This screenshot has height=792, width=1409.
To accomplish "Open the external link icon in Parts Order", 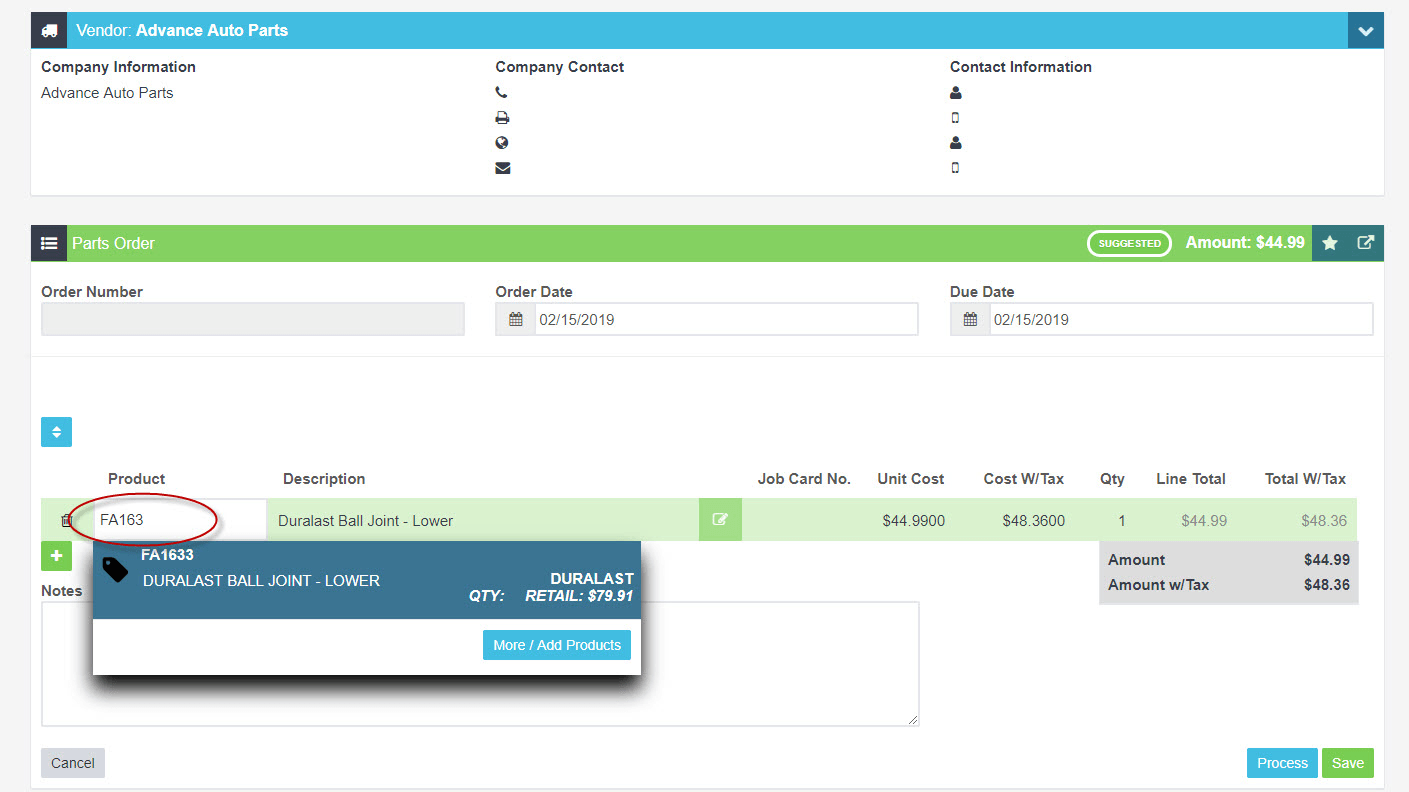I will pyautogui.click(x=1365, y=243).
